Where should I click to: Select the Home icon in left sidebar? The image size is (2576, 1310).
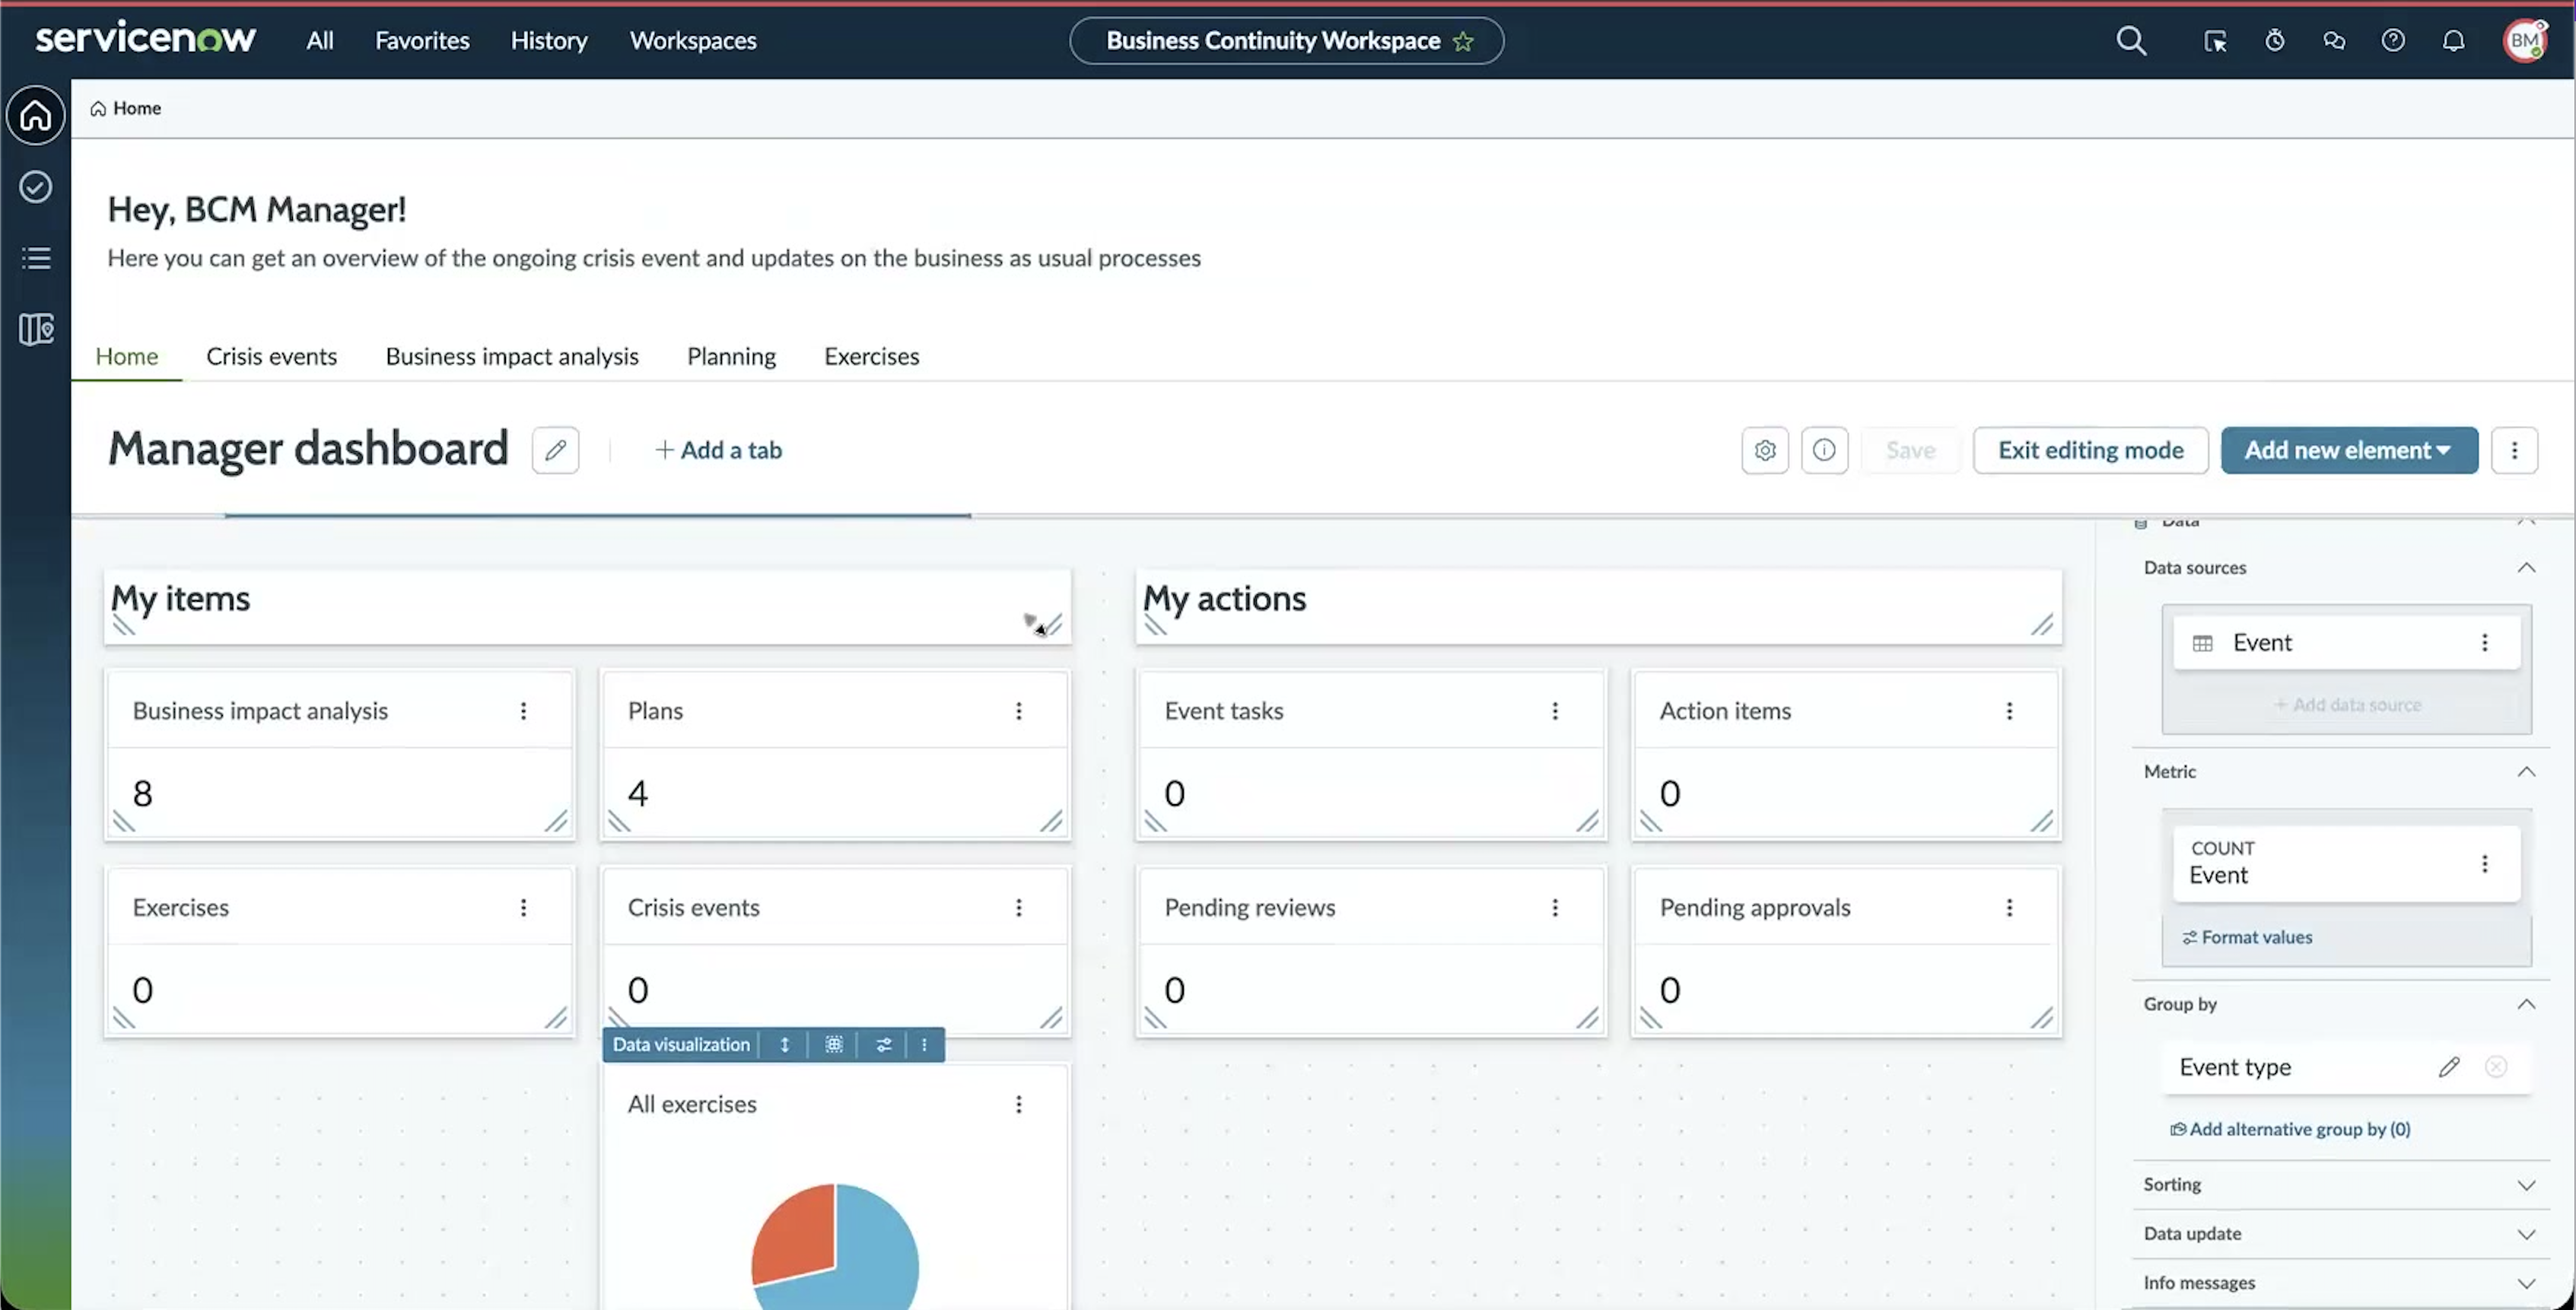click(x=35, y=115)
